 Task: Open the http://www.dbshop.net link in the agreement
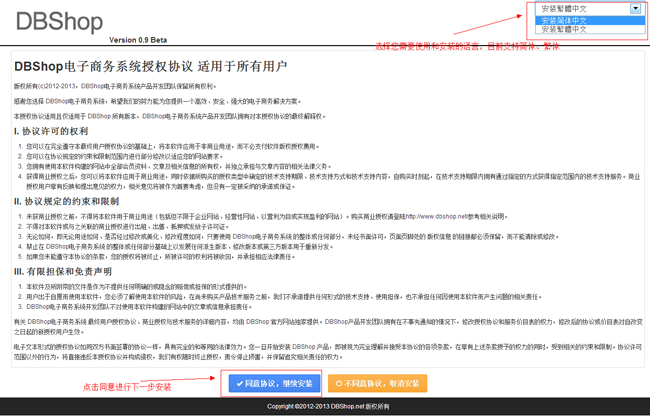pos(437,216)
